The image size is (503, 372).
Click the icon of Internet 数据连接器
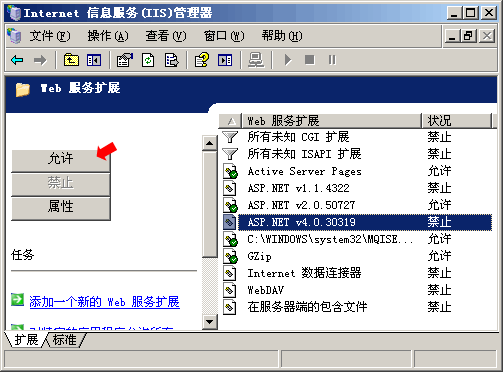[x=230, y=273]
